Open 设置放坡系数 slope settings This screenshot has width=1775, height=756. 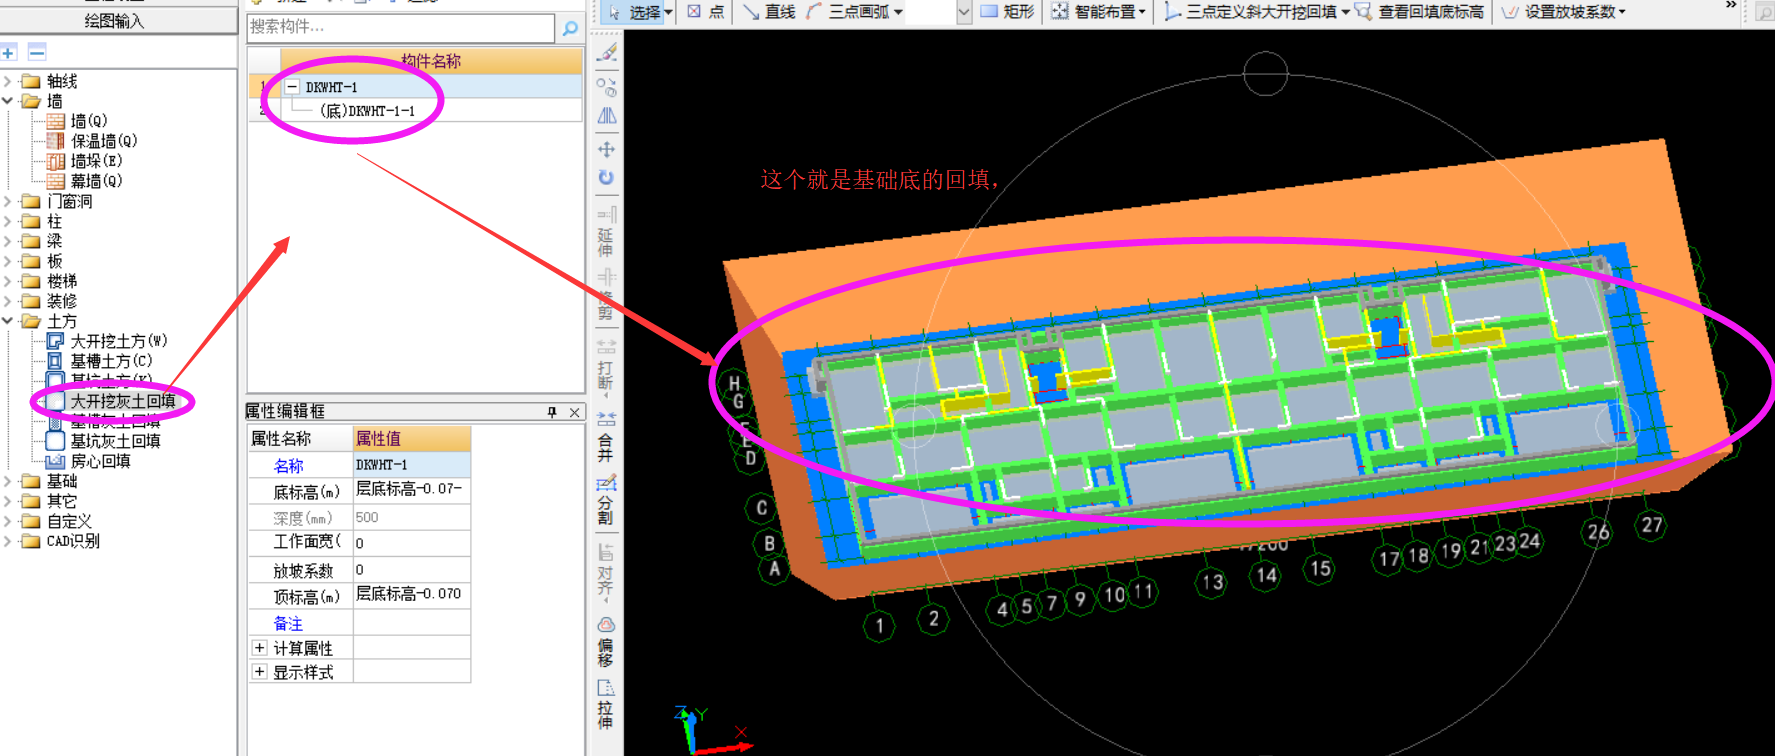pyautogui.click(x=1564, y=12)
